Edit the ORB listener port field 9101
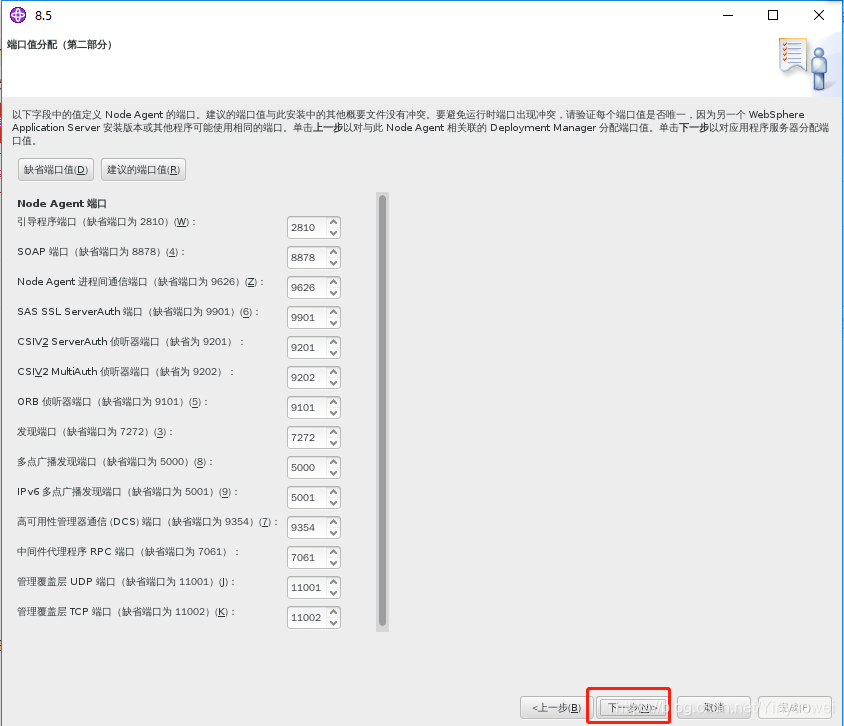Viewport: 844px width, 726px height. pyautogui.click(x=307, y=408)
